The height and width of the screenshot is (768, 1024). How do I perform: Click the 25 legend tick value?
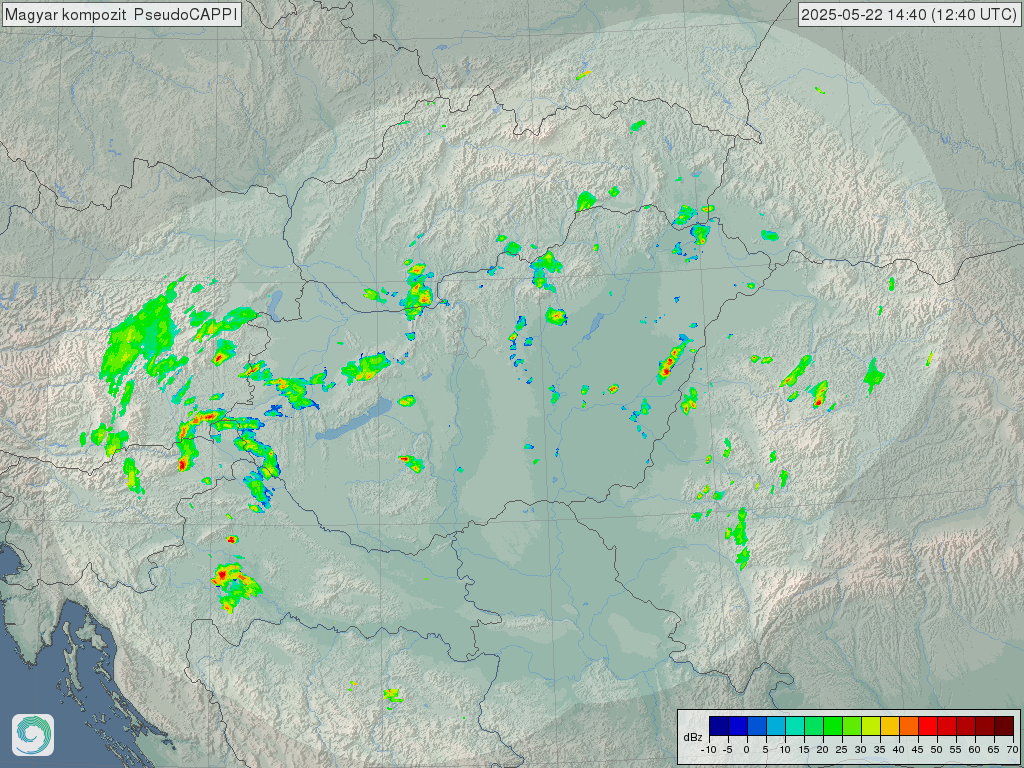tap(841, 750)
